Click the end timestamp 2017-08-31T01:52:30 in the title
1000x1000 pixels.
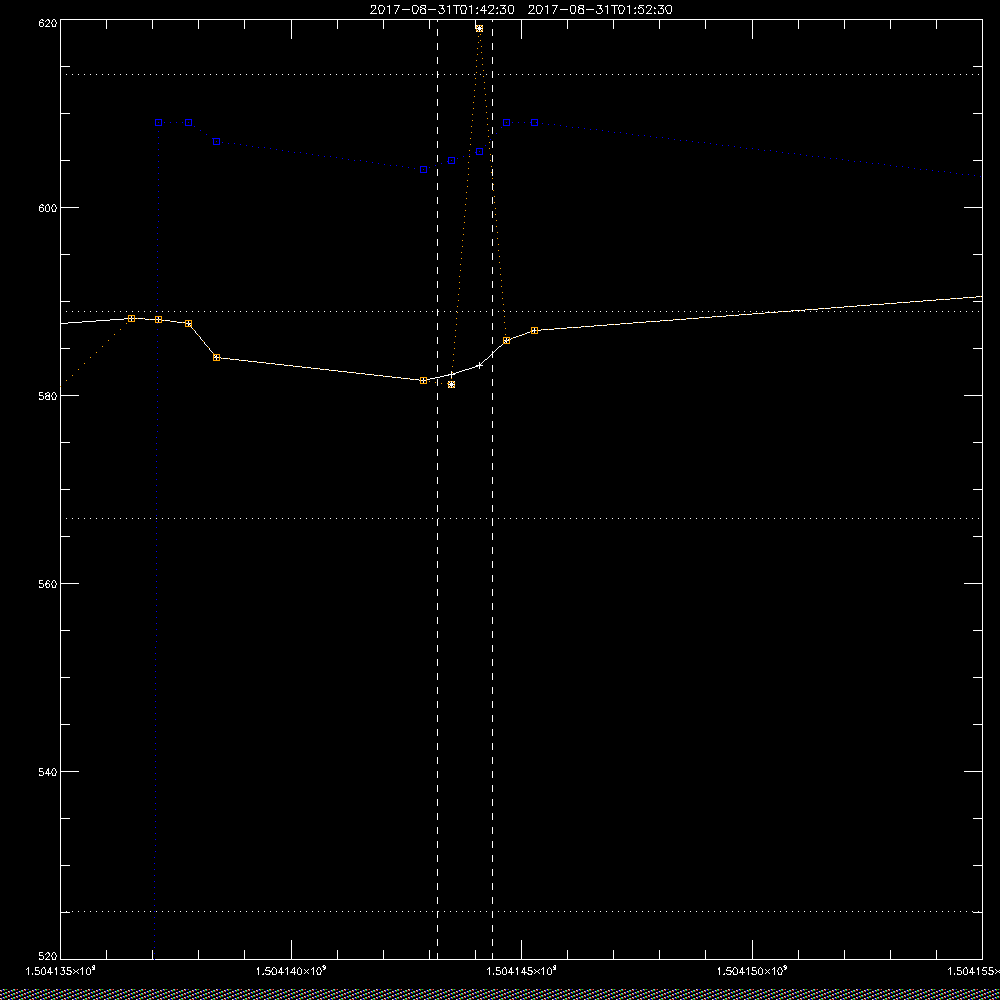[x=600, y=10]
